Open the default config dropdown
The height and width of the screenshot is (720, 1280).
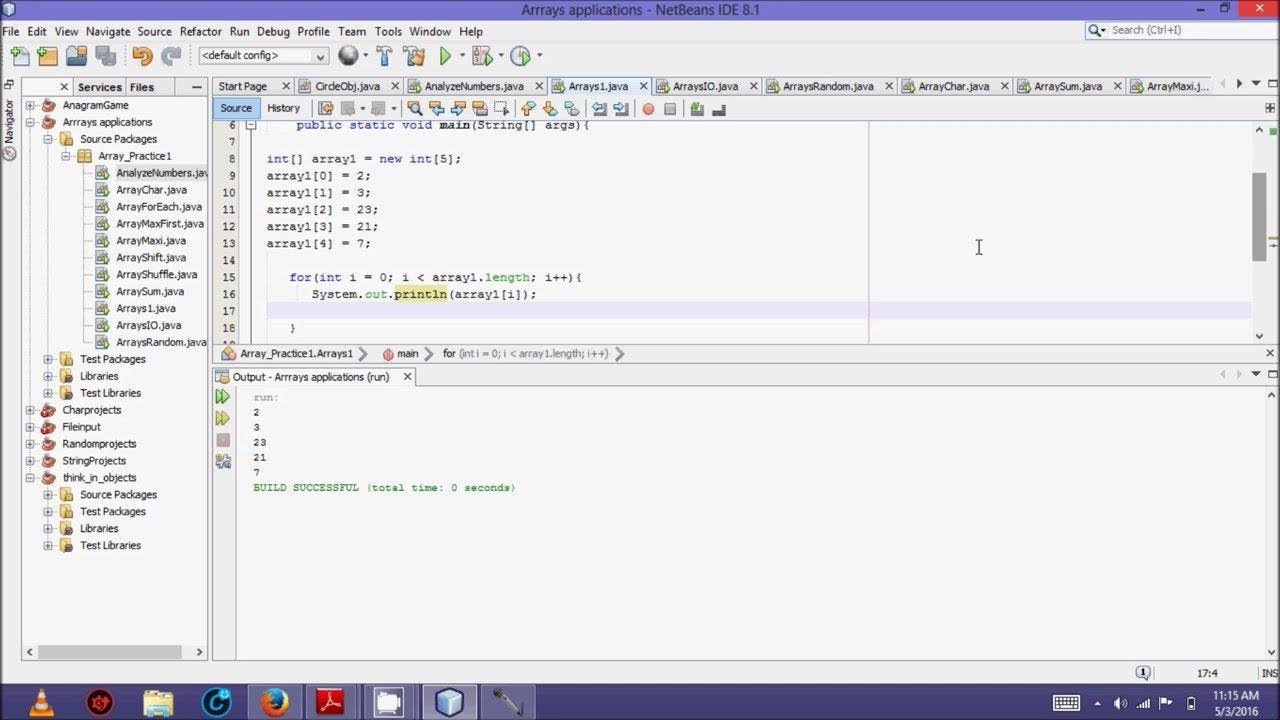pos(264,56)
